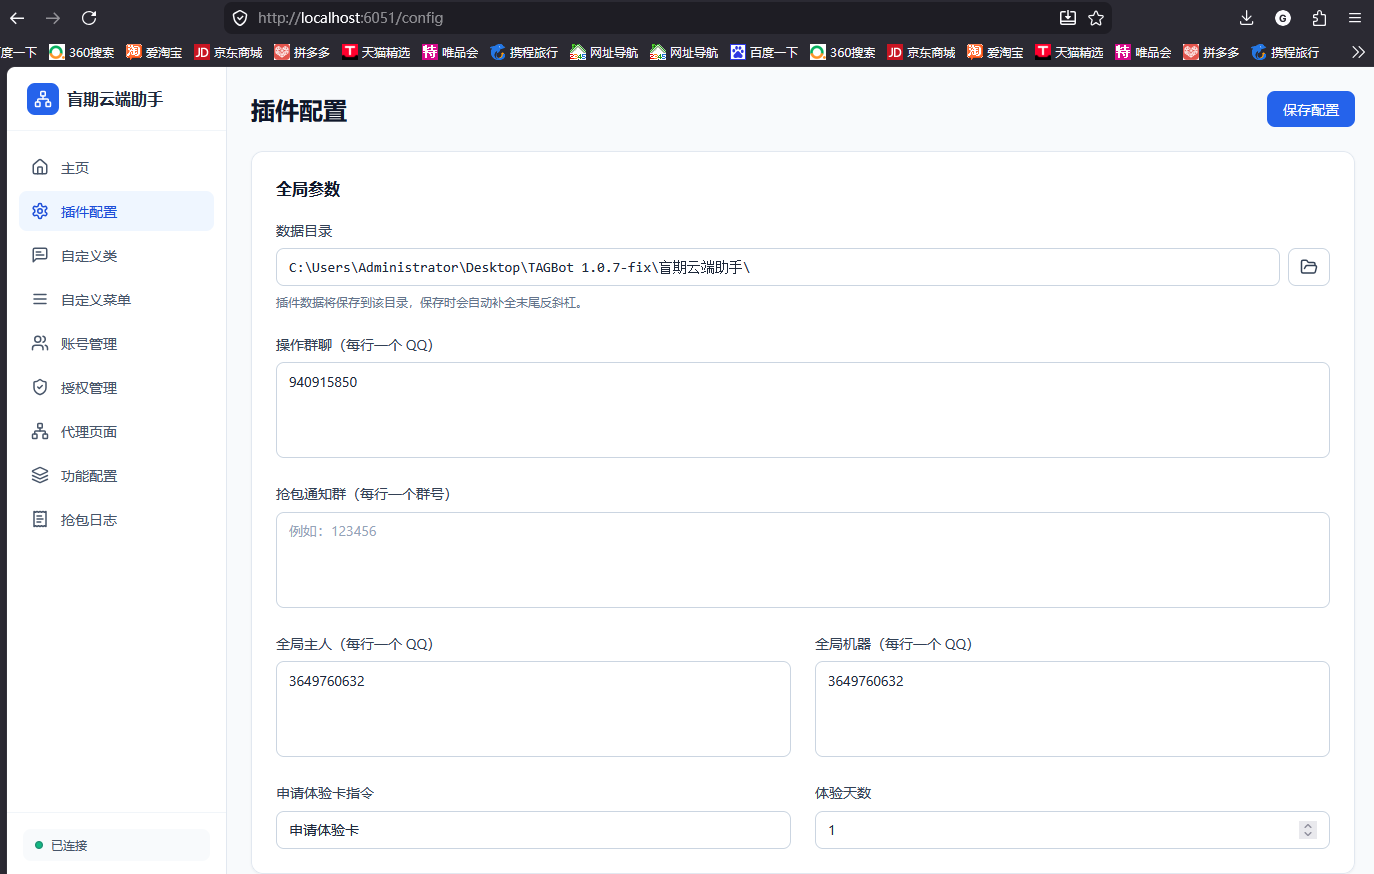Viewport: 1374px width, 874px height.
Task: Click the document icon beside 抢包日志
Action: point(40,519)
